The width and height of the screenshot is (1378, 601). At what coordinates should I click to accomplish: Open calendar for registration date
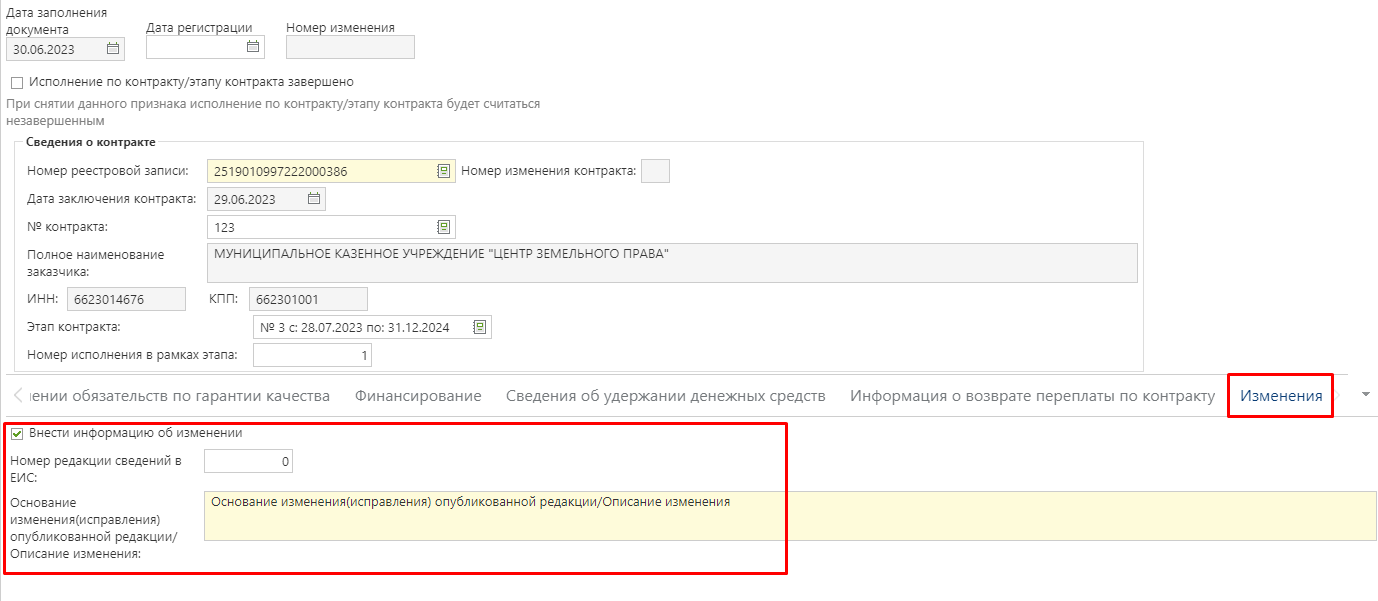point(253,46)
